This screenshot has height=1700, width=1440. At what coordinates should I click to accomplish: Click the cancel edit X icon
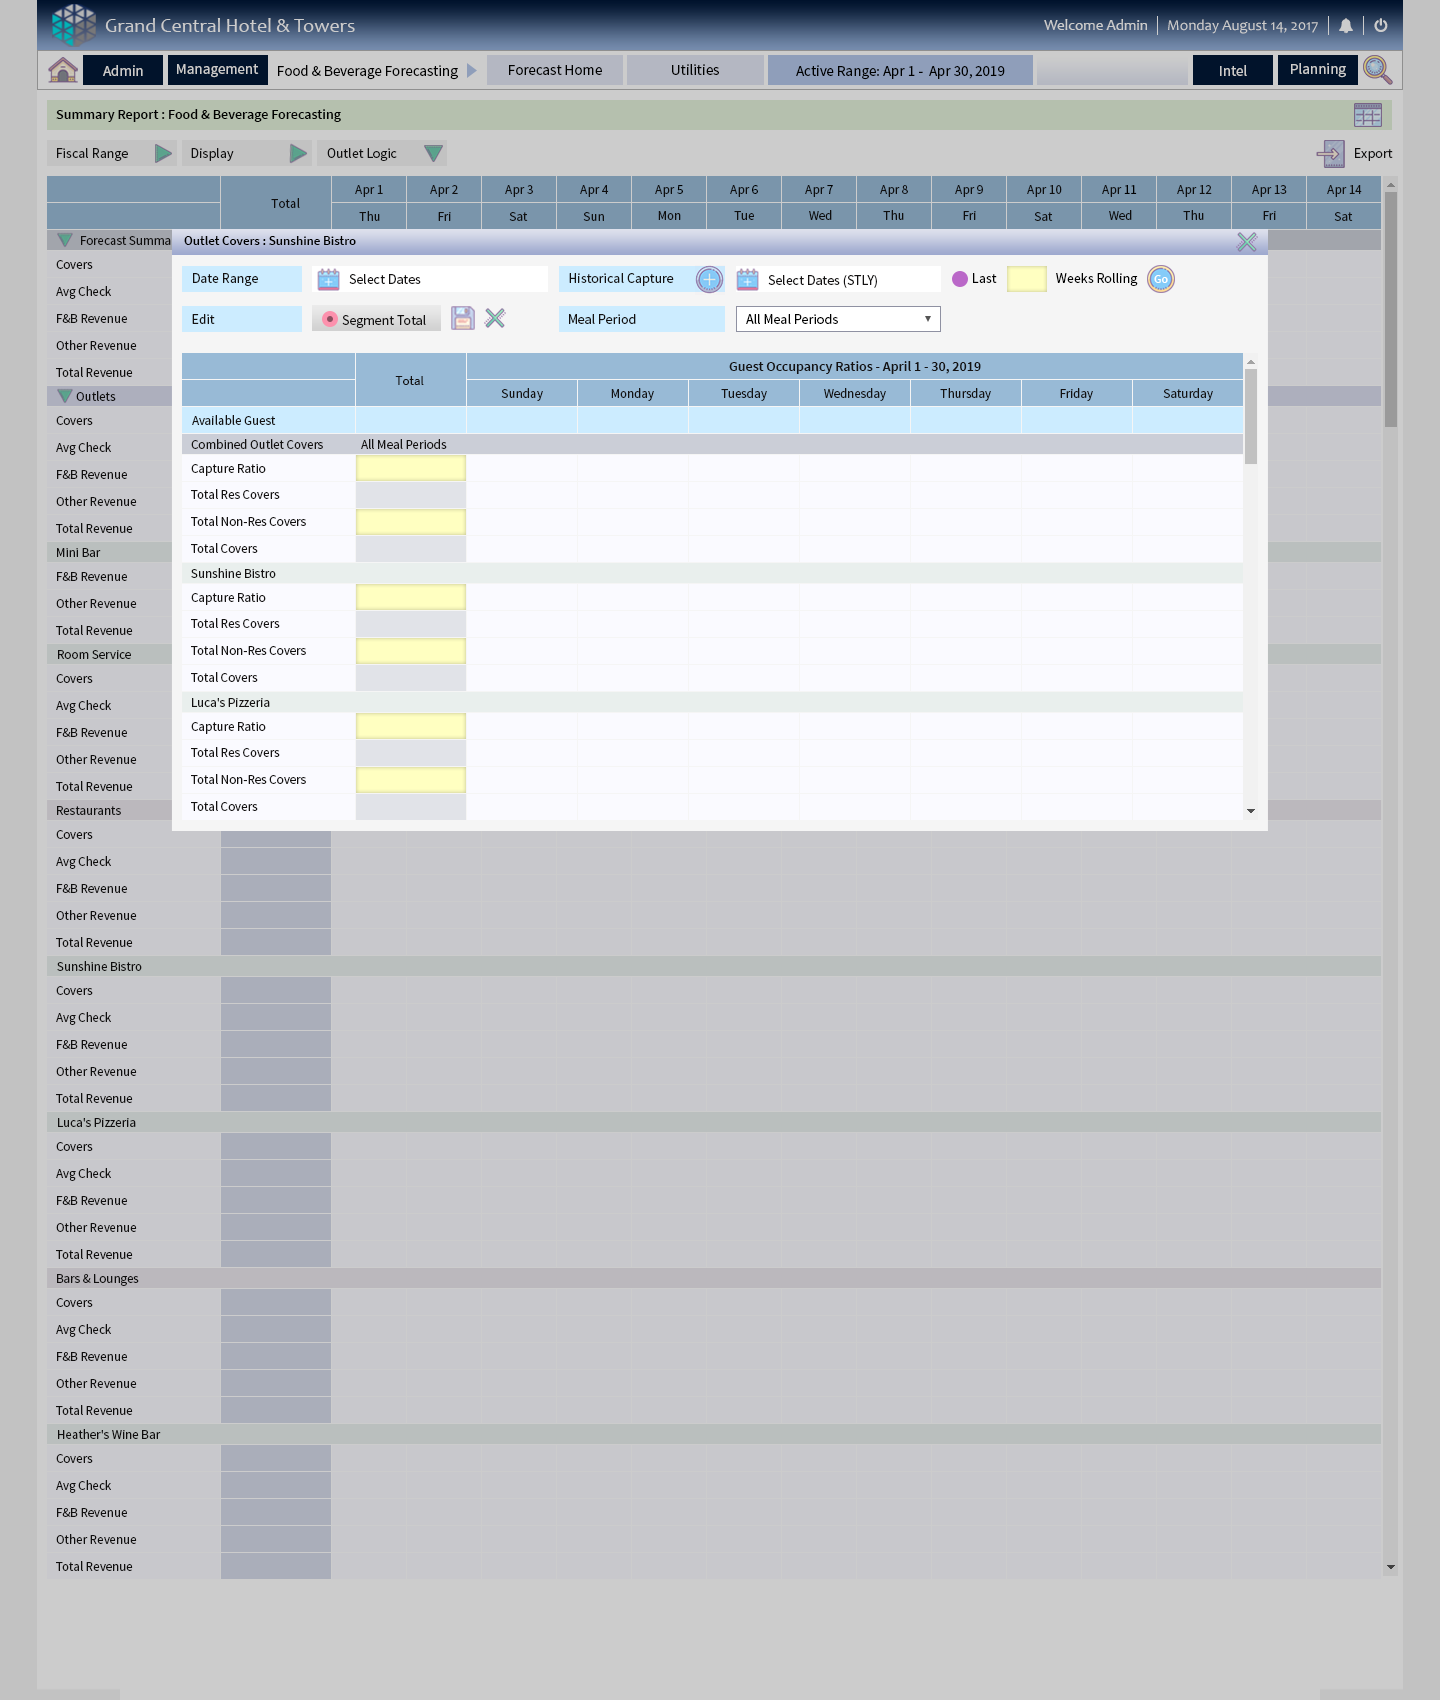point(495,319)
